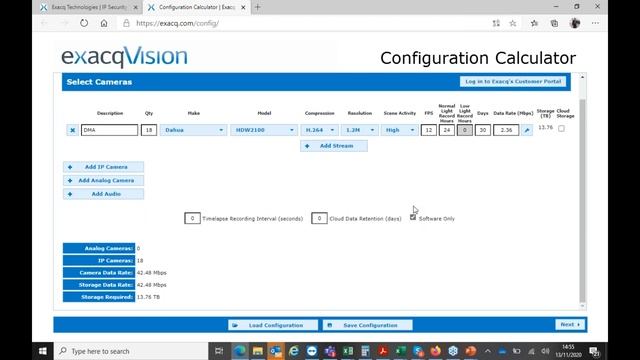Open Internet Explorer from taskbar
Viewport: 640px width, 360px height.
[x=294, y=351]
